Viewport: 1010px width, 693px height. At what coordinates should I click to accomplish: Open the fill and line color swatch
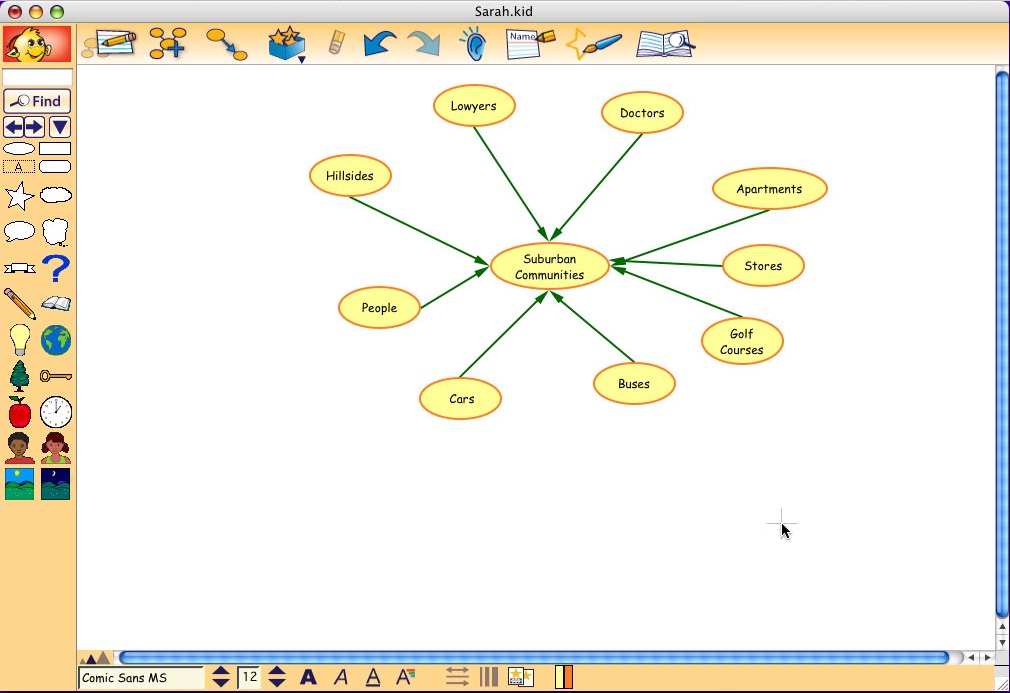pos(564,677)
